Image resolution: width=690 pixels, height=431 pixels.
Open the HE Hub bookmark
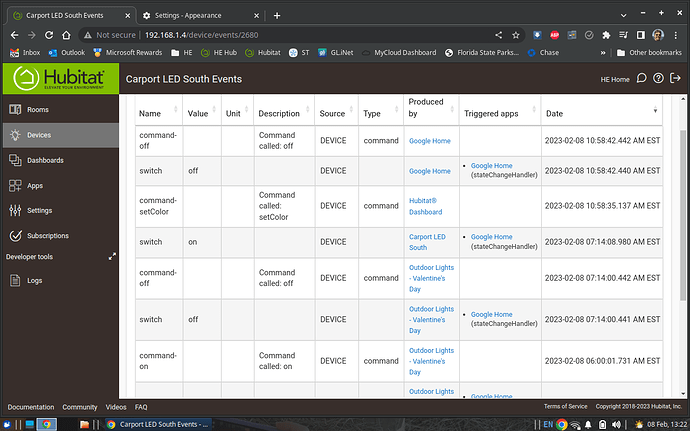click(x=219, y=52)
